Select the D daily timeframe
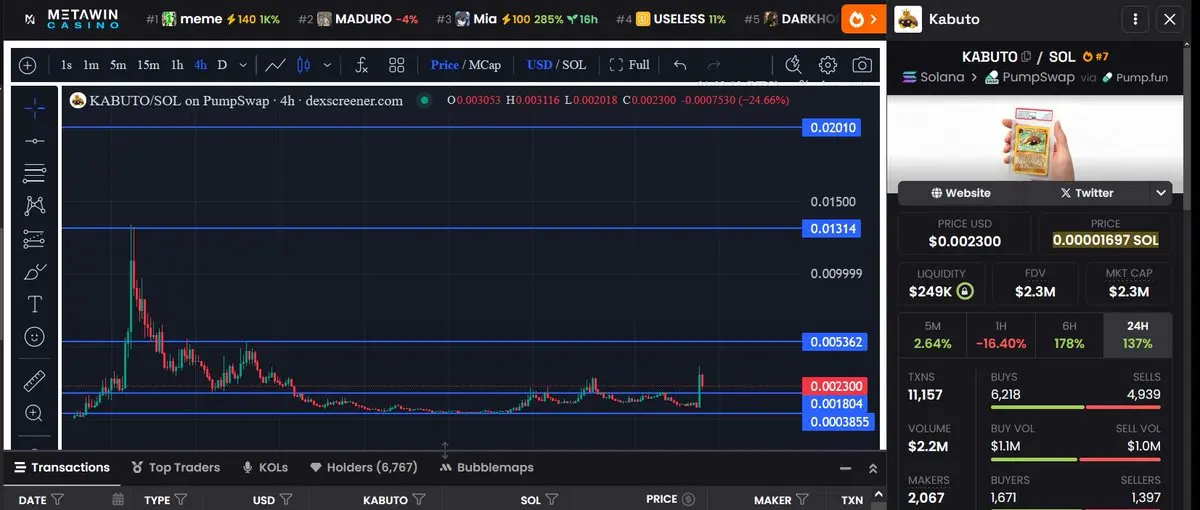Viewport: 1200px width, 510px height. (x=222, y=65)
